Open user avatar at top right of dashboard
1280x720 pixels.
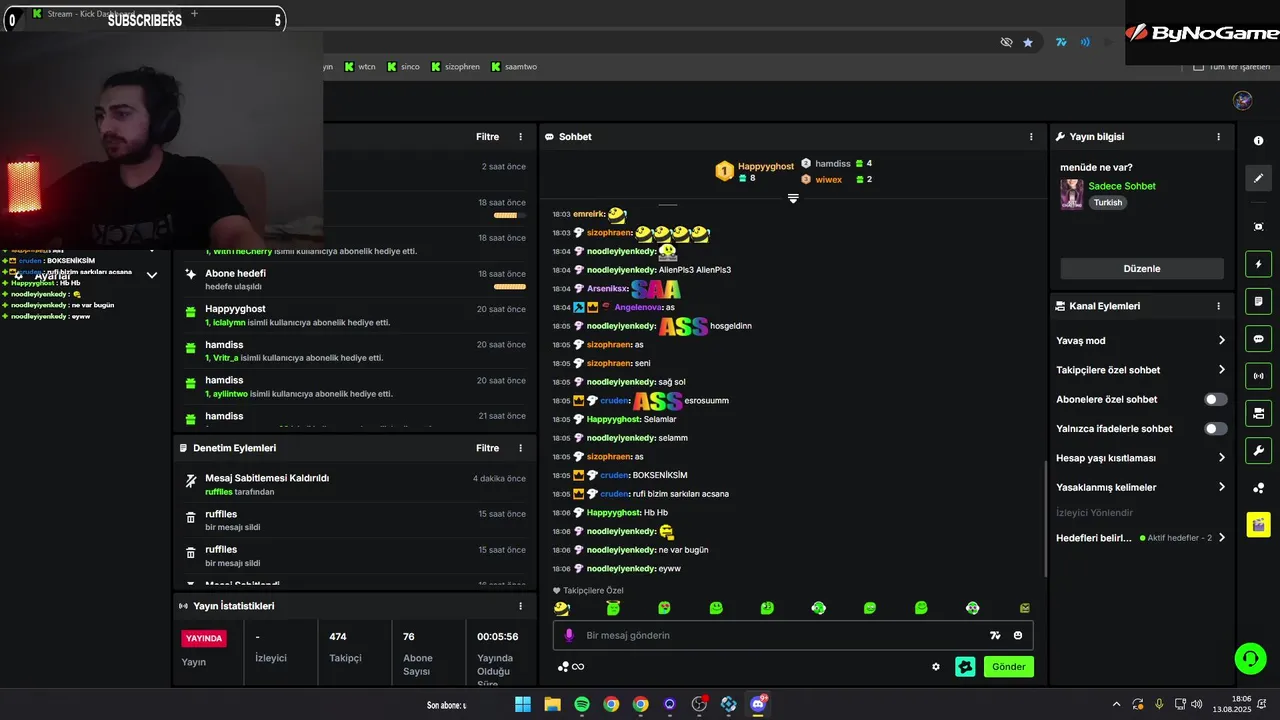(x=1243, y=100)
